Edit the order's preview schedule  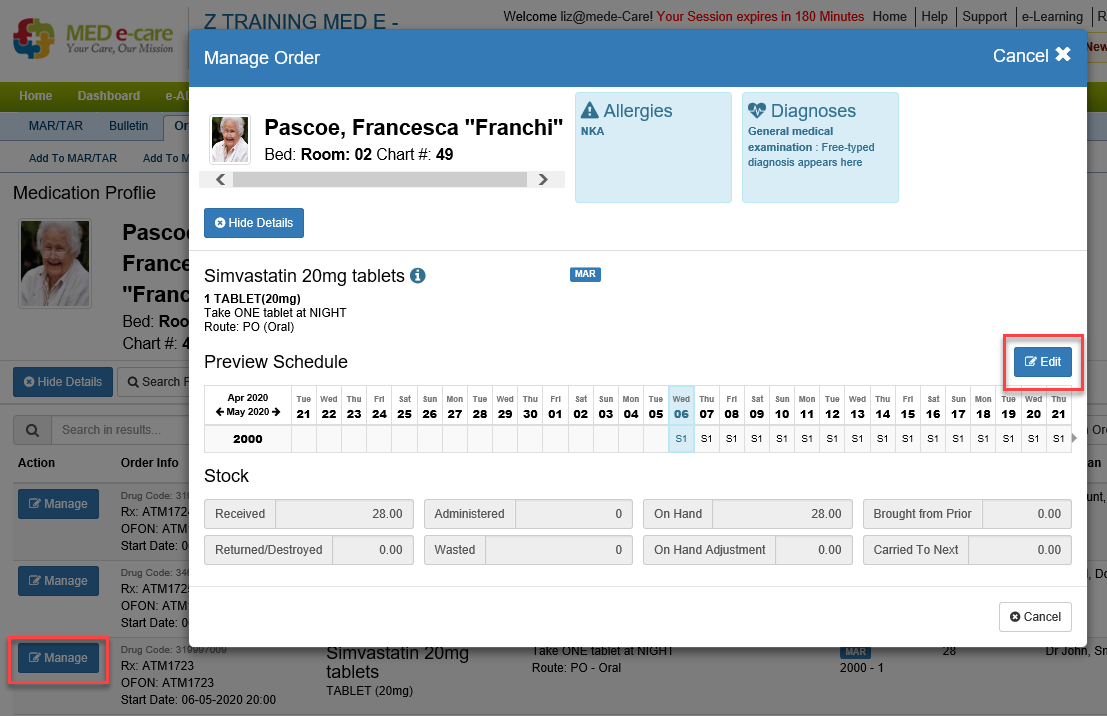click(1042, 362)
